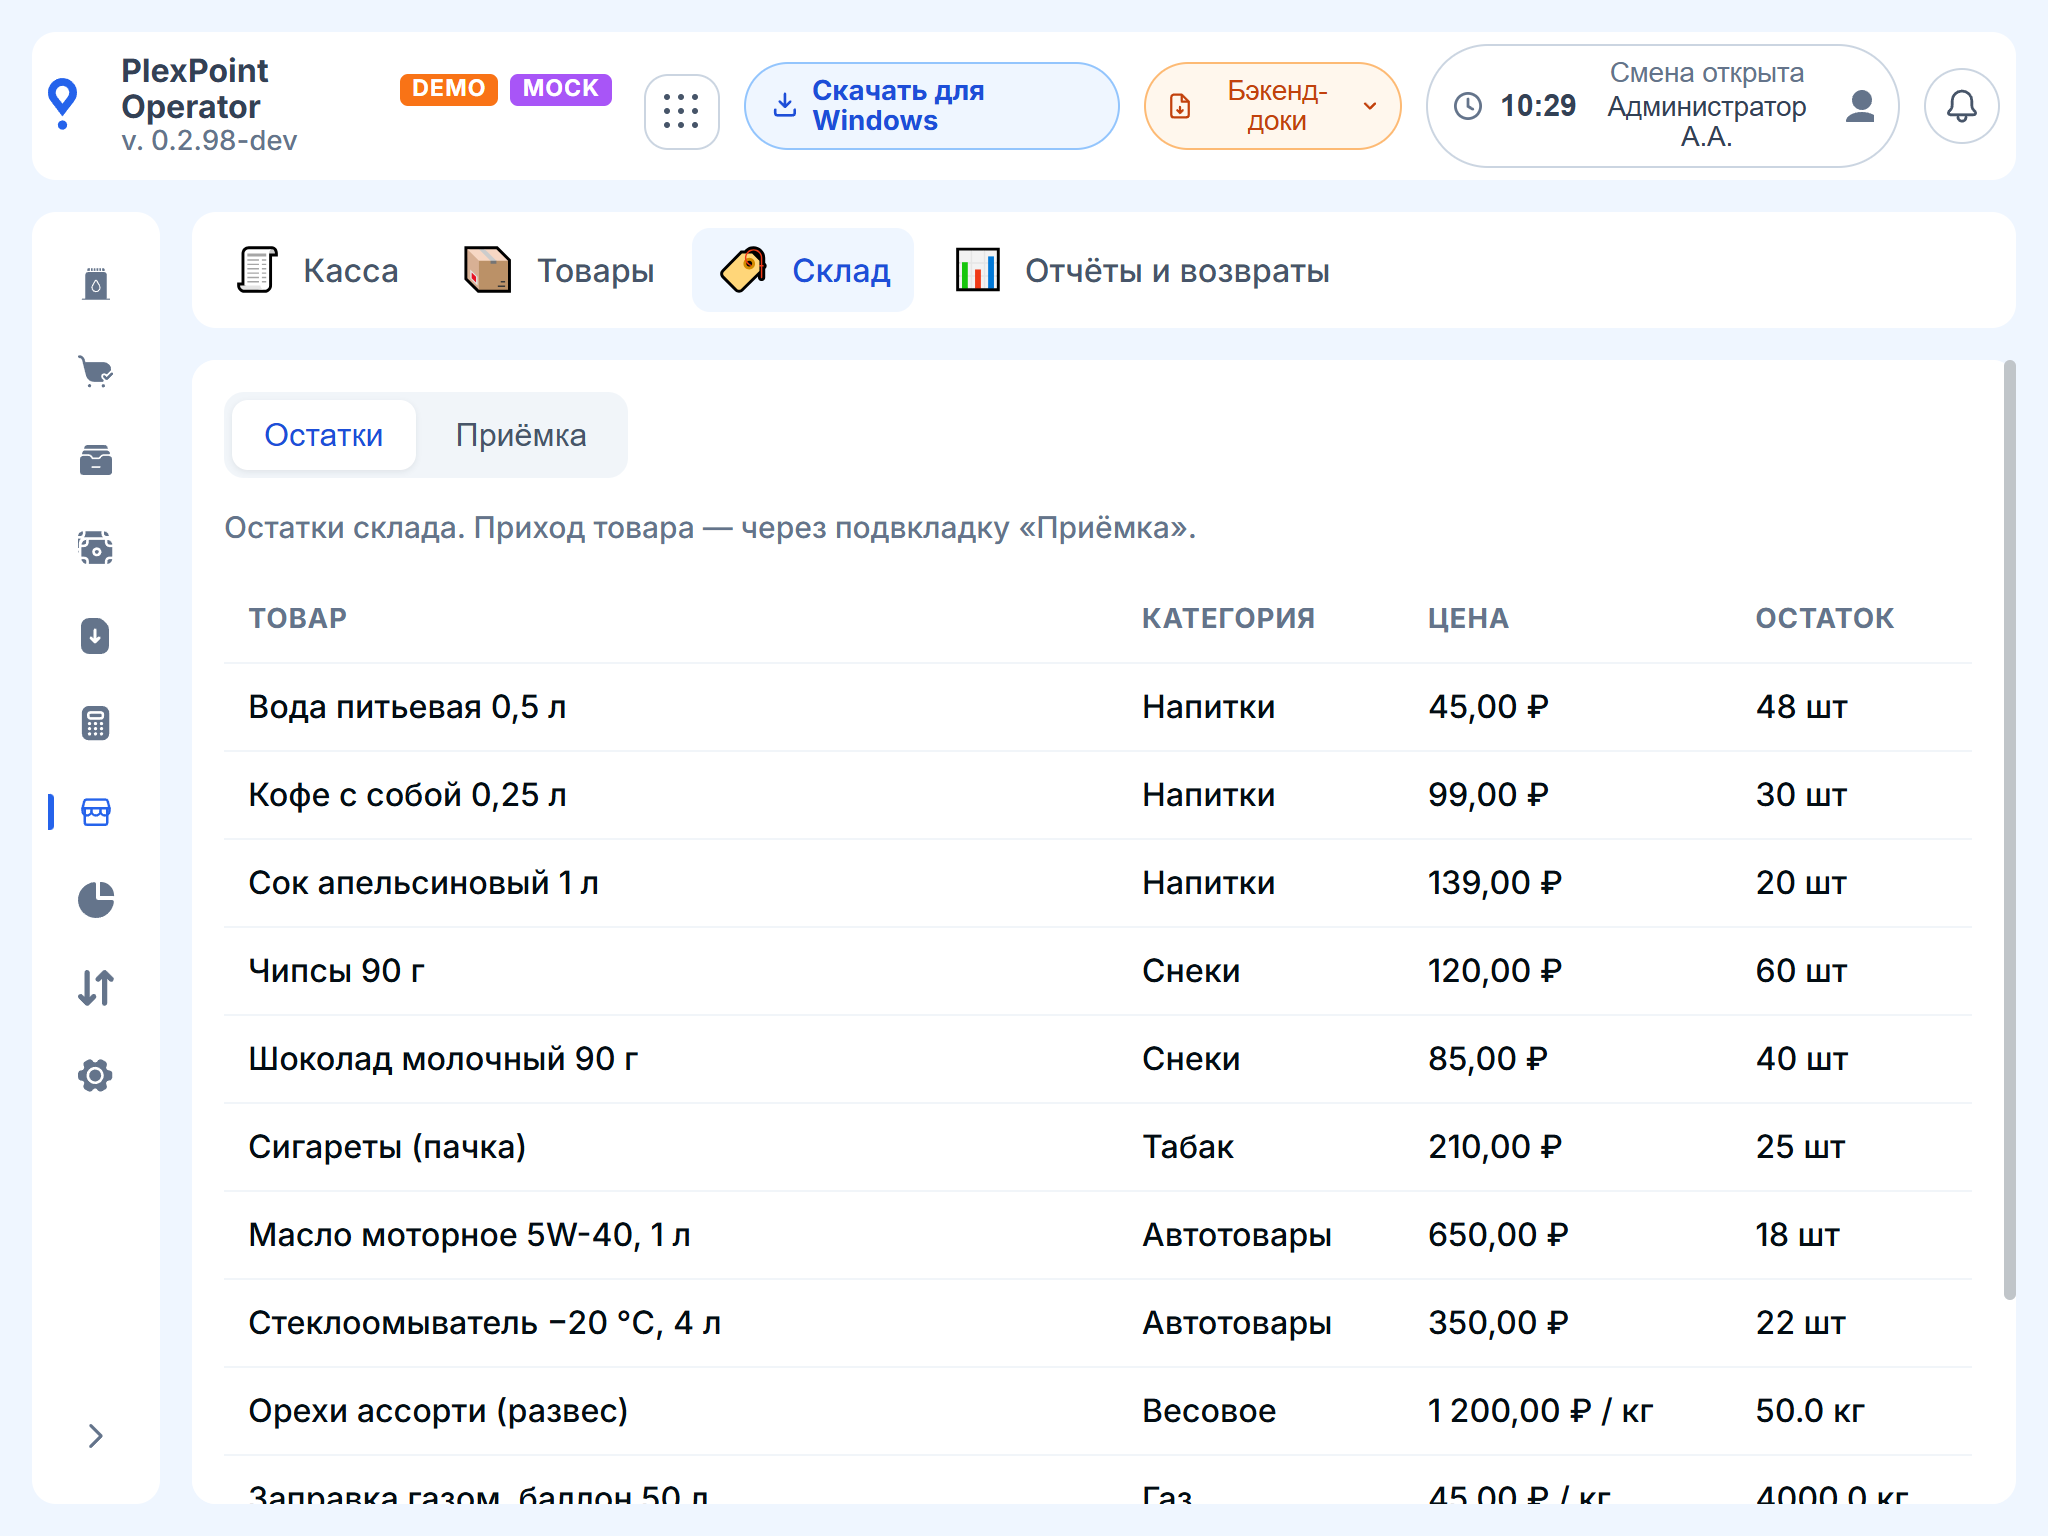Click the stock value 50.0 кг
Screen dimensions: 2048x1536
click(x=1810, y=1411)
